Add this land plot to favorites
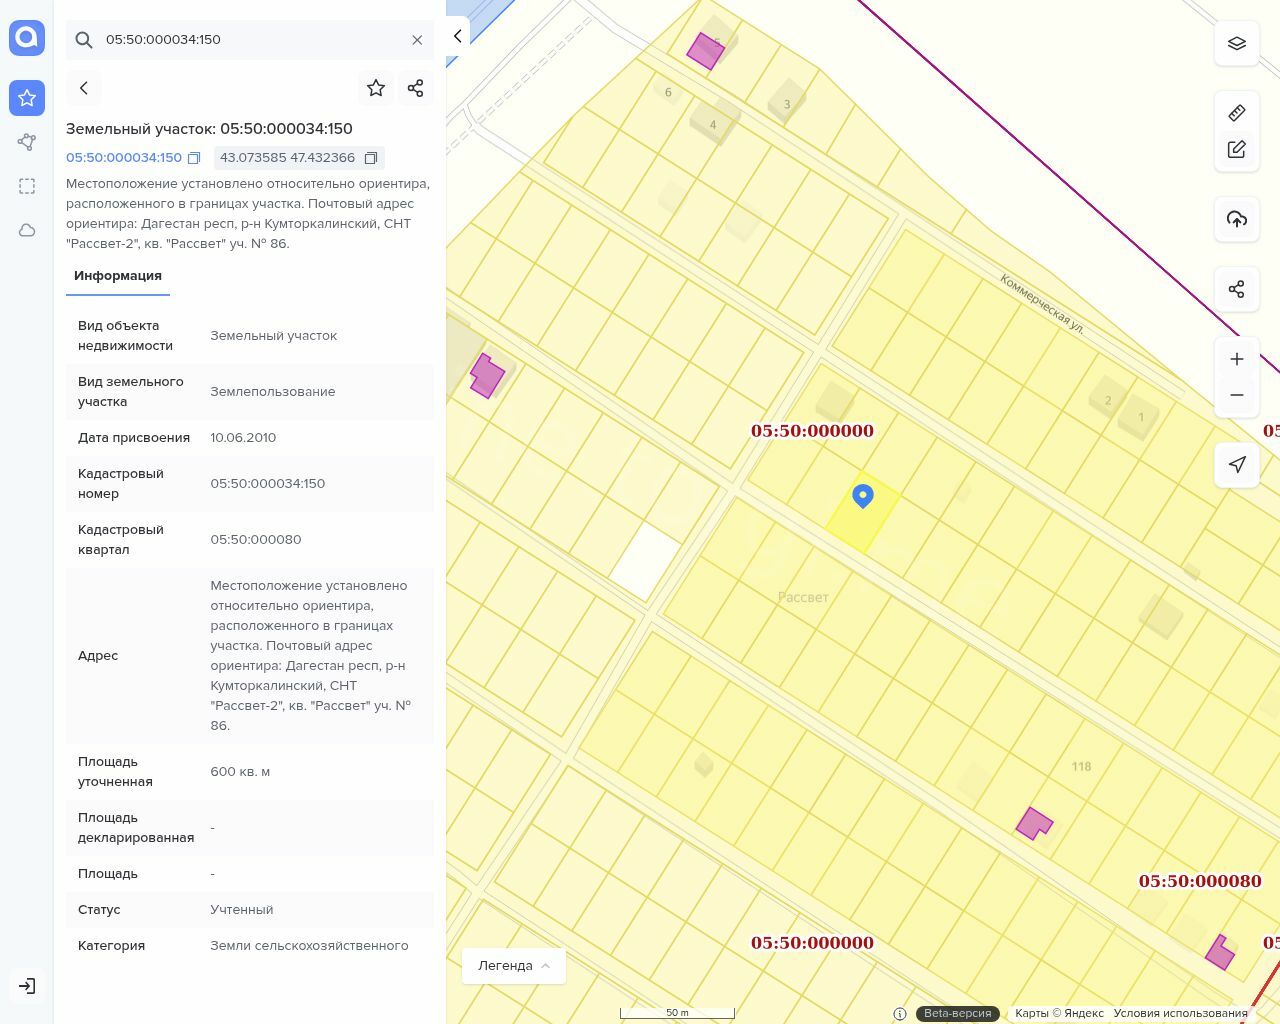The height and width of the screenshot is (1024, 1280). click(x=376, y=88)
